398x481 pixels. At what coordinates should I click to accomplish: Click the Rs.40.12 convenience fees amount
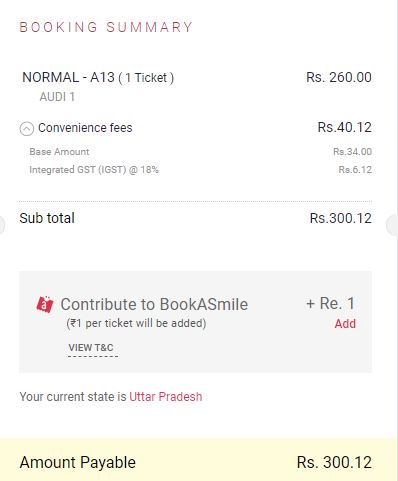pyautogui.click(x=345, y=127)
